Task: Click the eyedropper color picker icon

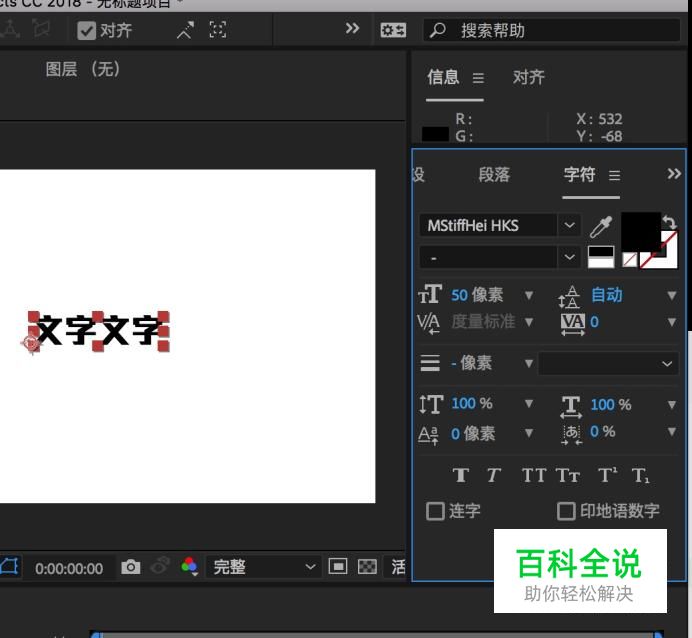Action: 600,227
